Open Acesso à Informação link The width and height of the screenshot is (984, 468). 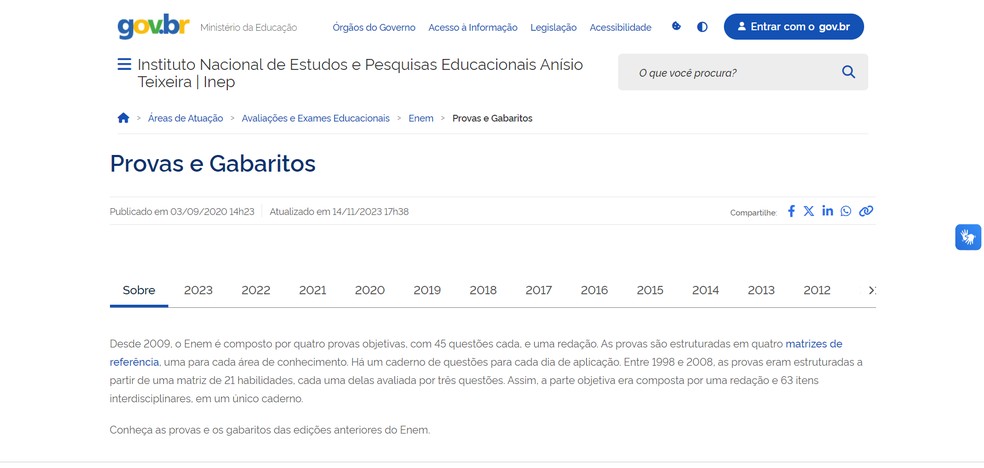[x=473, y=28]
